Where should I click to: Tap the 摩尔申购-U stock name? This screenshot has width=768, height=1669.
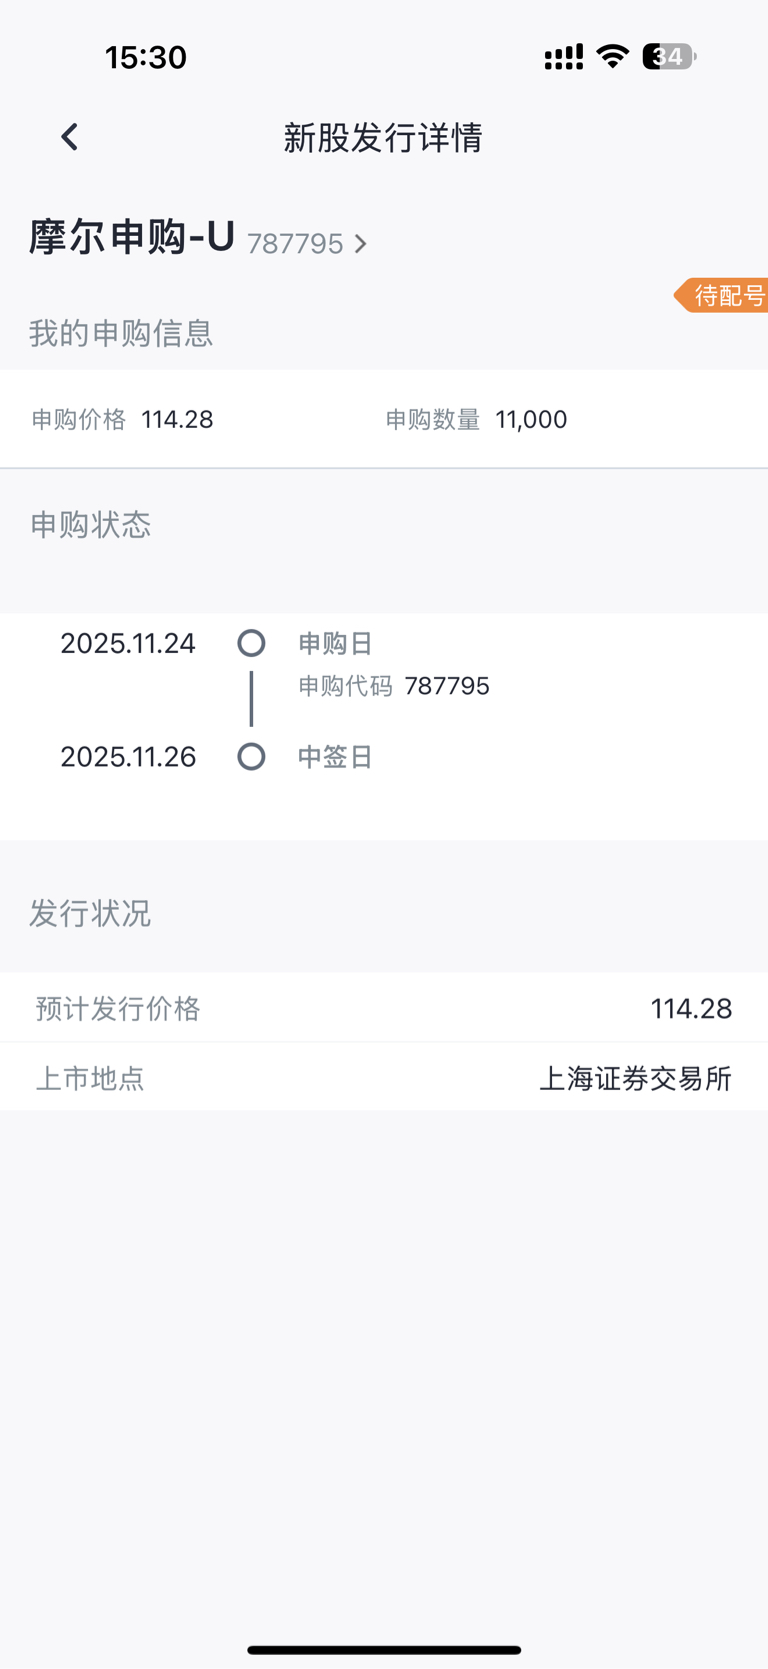click(x=131, y=238)
